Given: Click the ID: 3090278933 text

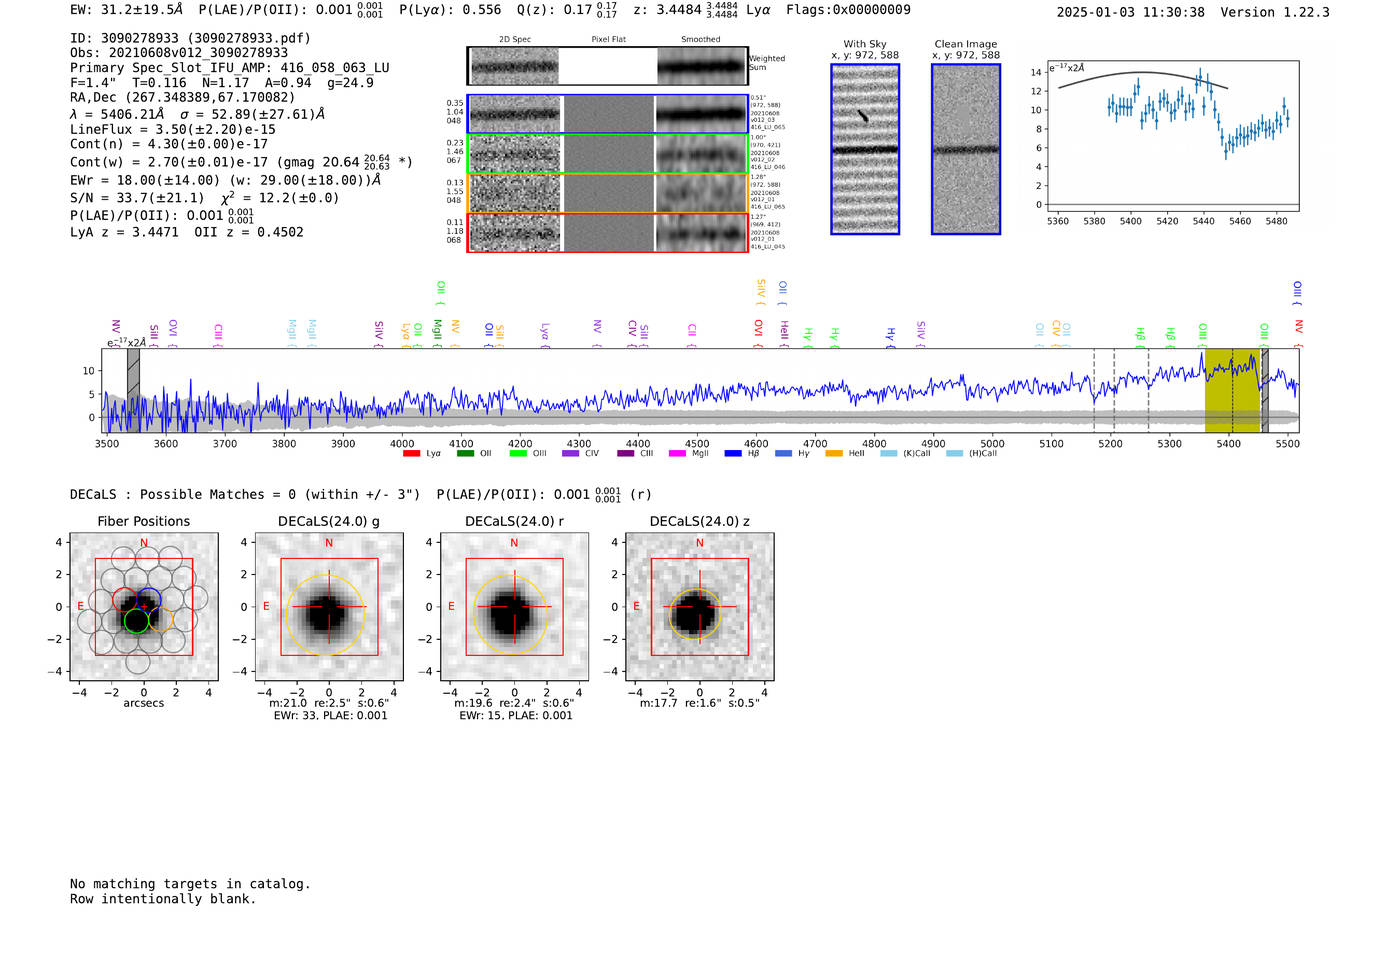Looking at the screenshot, I should [190, 38].
